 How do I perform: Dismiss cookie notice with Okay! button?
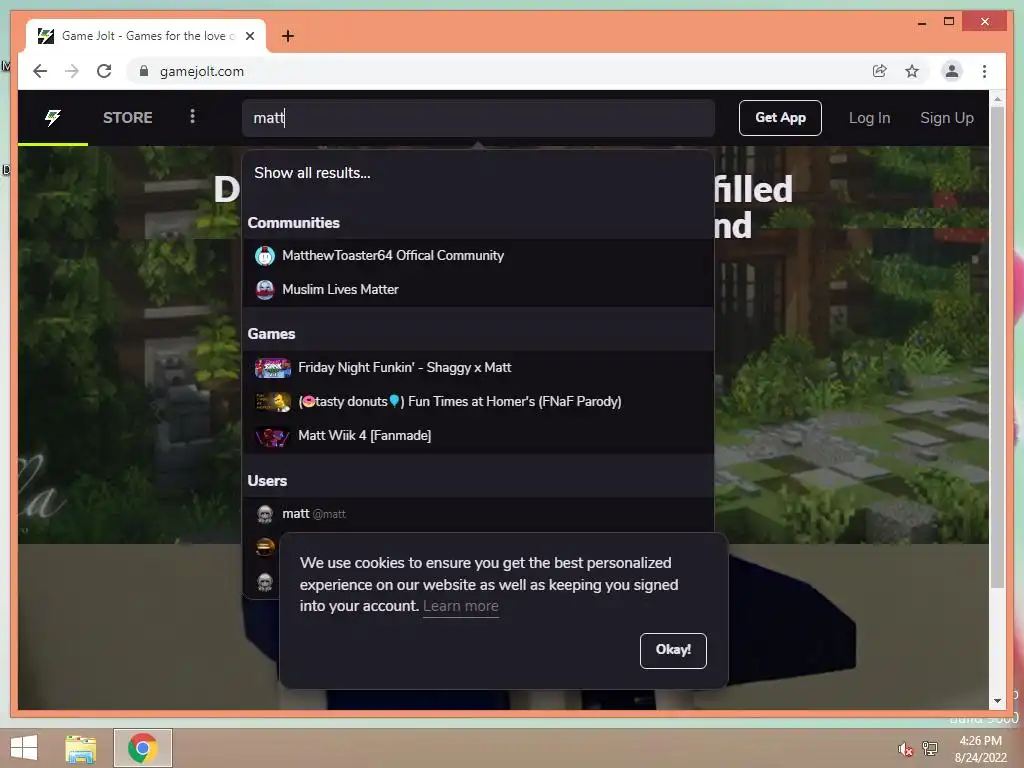673,650
